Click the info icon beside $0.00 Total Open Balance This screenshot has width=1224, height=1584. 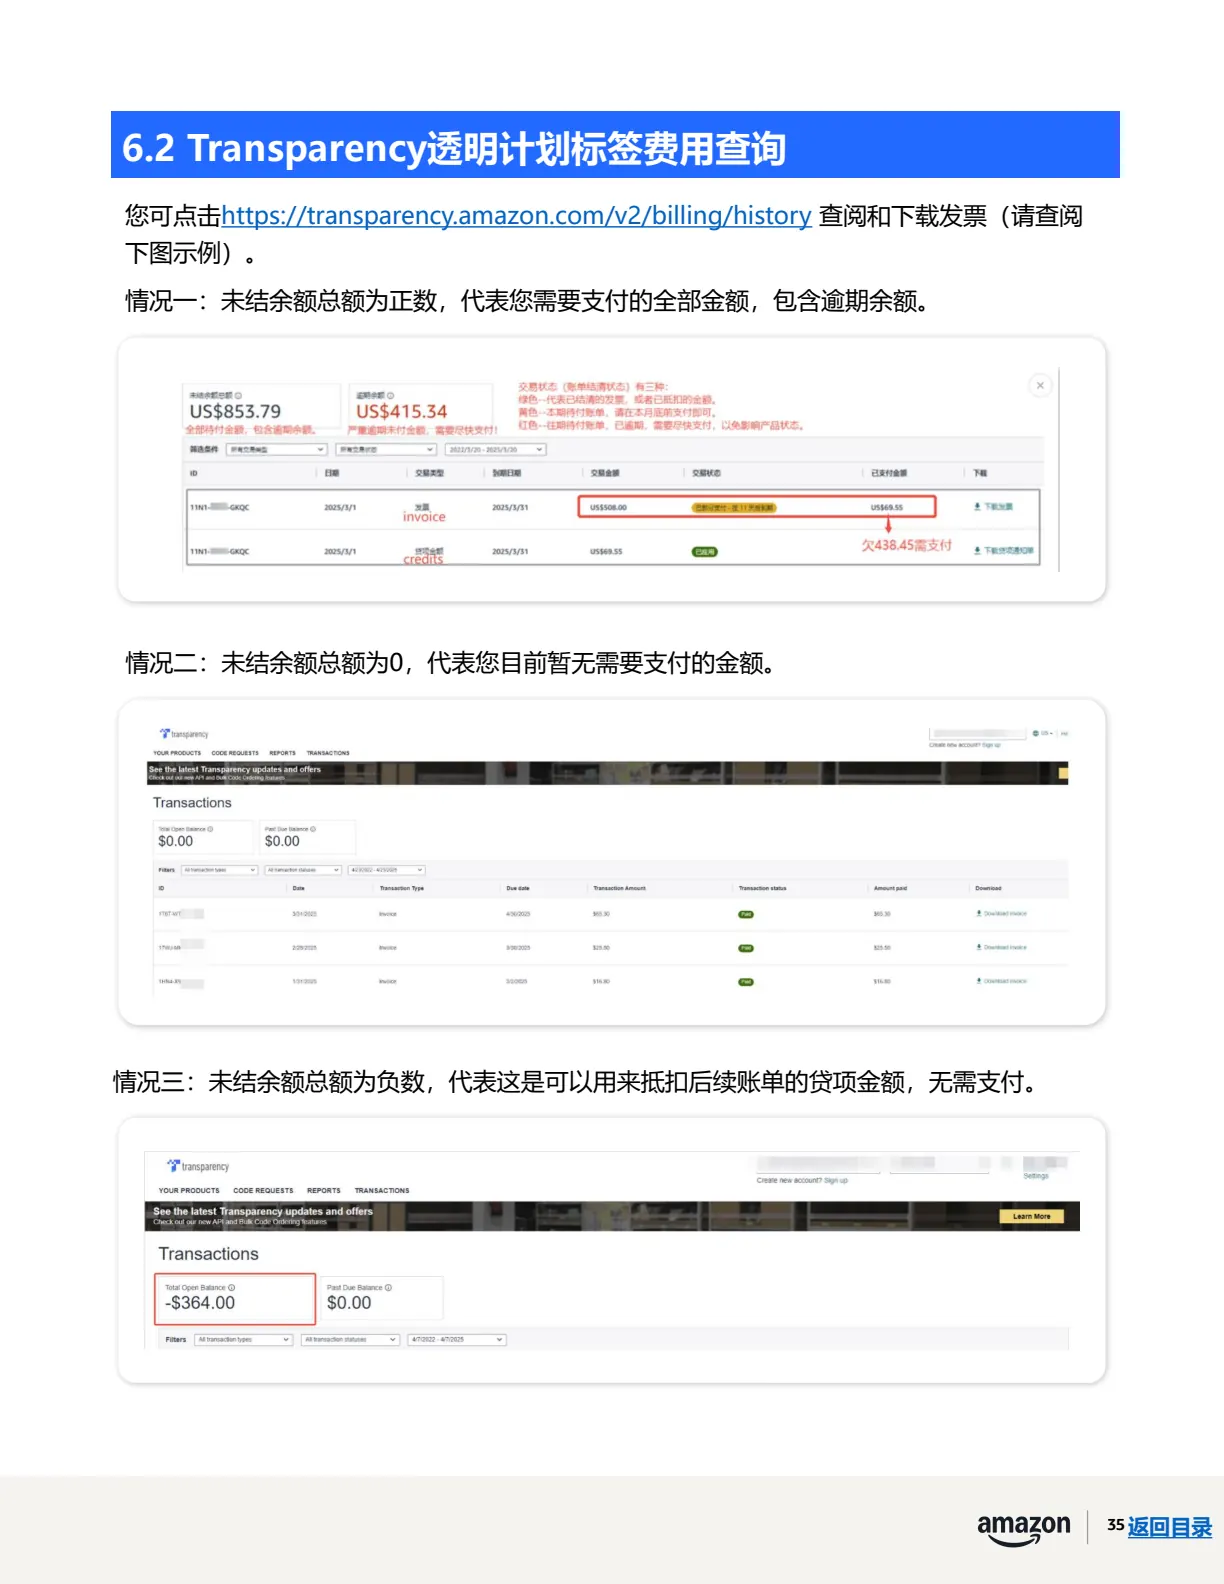pyautogui.click(x=210, y=829)
